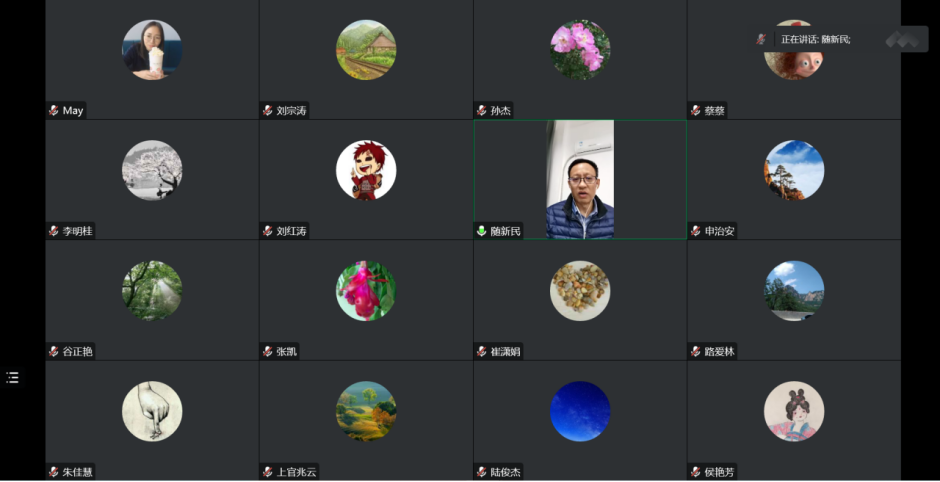The image size is (940, 482).
Task: Click the 正在讲话: 随新民 speaking label
Action: point(815,40)
